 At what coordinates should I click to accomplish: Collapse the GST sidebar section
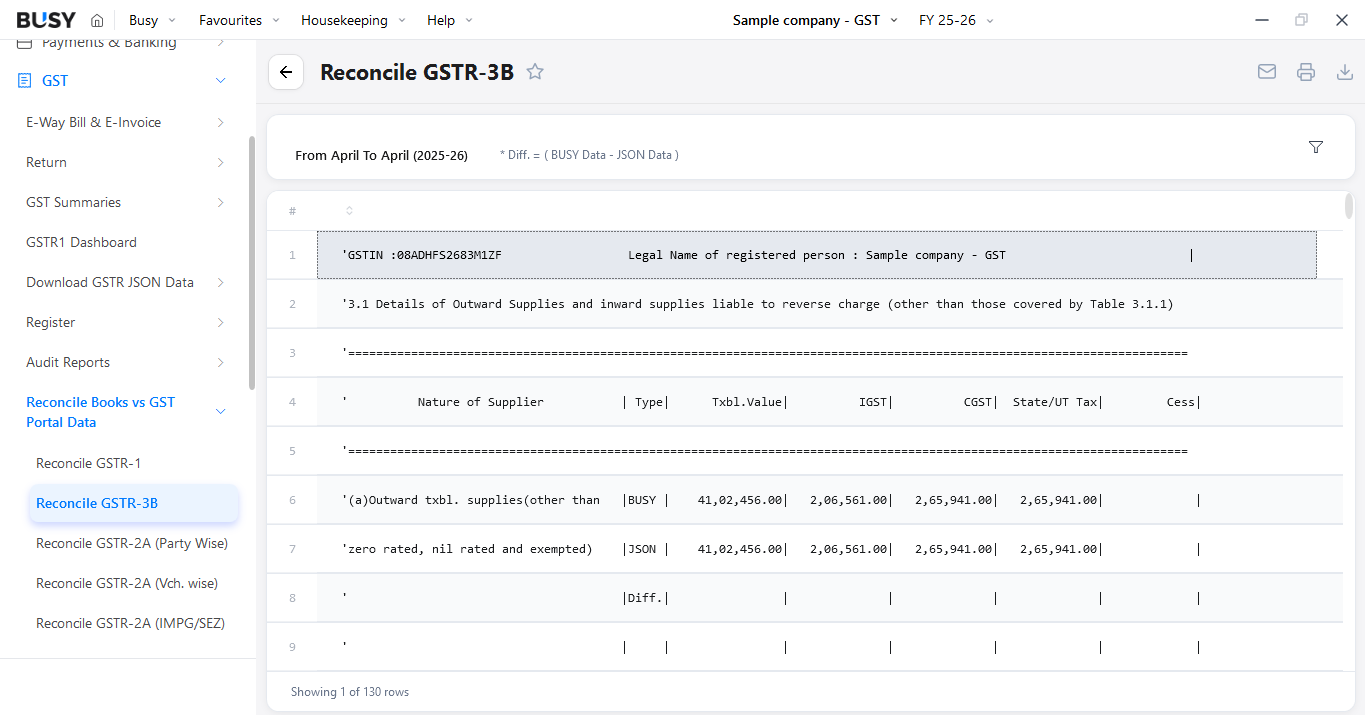pos(221,81)
